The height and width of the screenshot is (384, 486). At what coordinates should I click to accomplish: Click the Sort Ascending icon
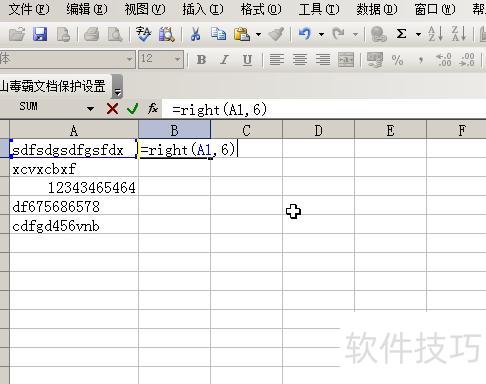(x=435, y=34)
